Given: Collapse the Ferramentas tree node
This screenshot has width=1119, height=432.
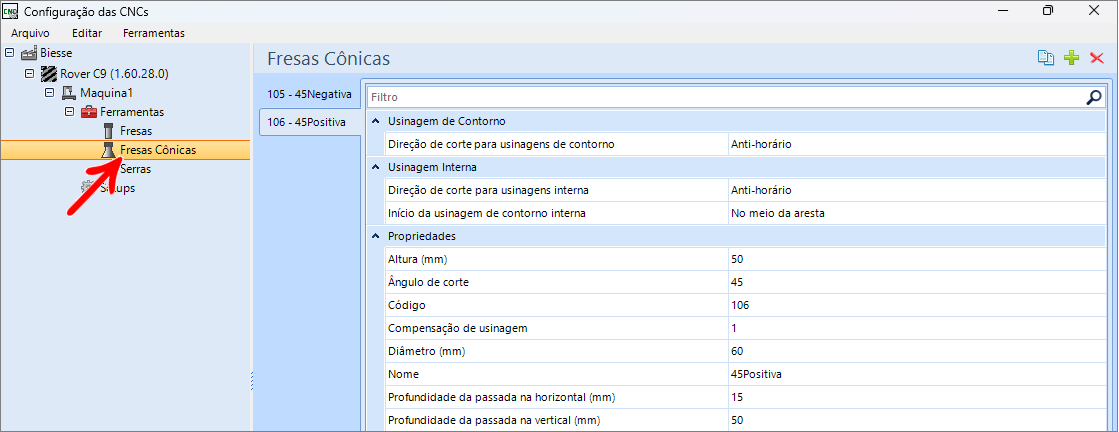Looking at the screenshot, I should (69, 112).
